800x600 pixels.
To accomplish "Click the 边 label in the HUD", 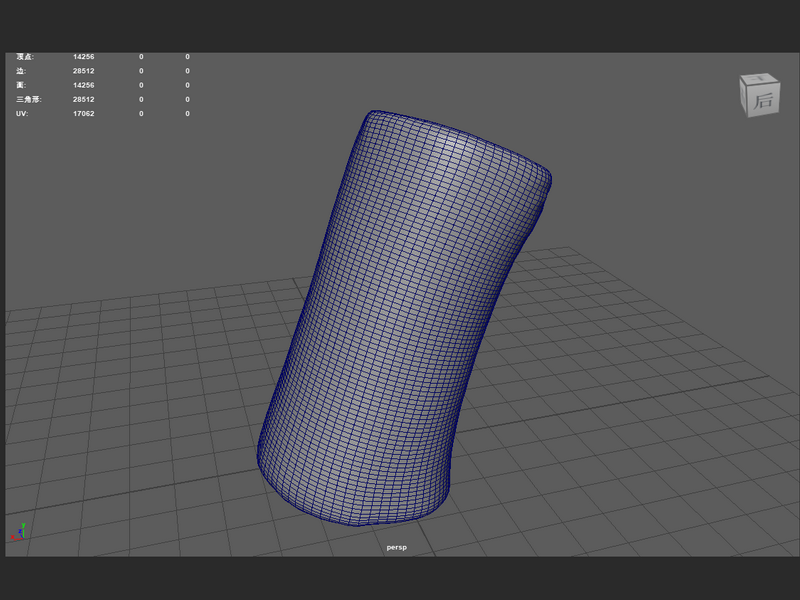I will click(20, 71).
